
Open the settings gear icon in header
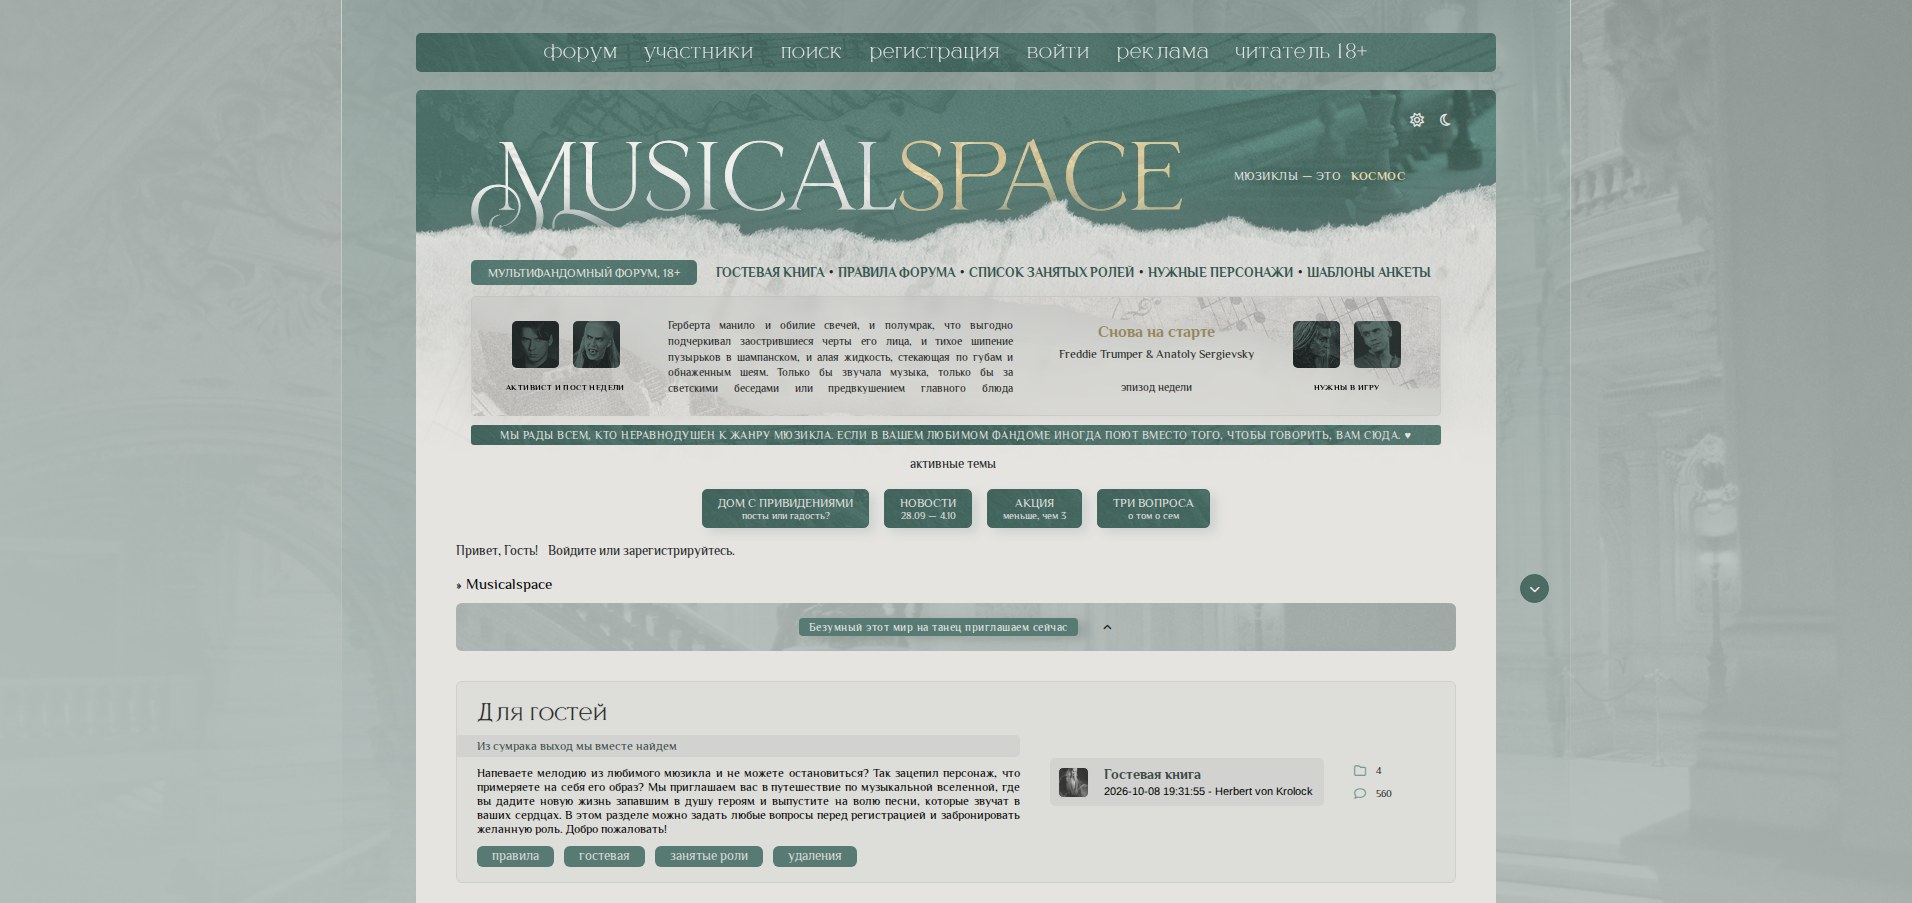(1417, 120)
